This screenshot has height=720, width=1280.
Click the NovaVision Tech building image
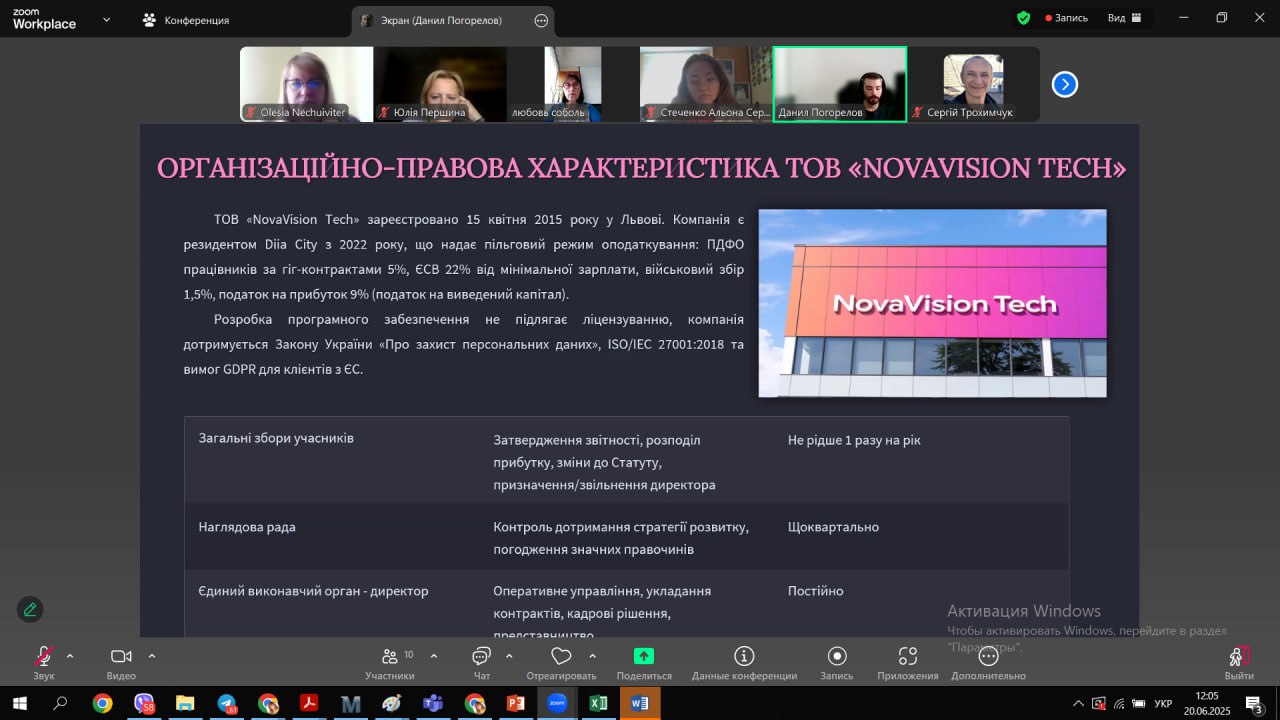coord(932,303)
